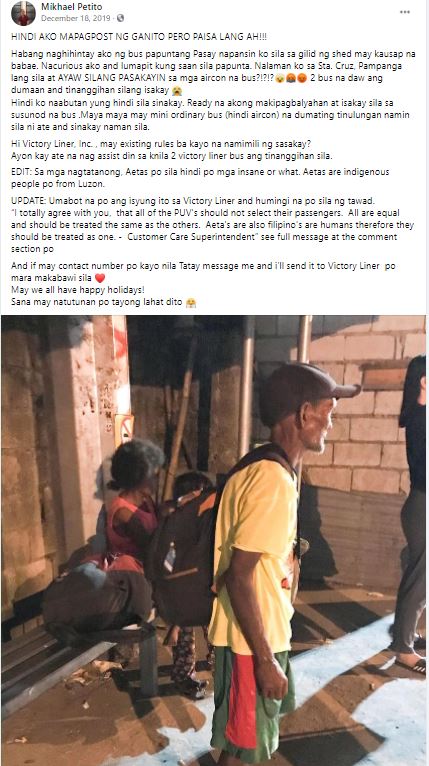This screenshot has width=429, height=766.
Task: Click the red angry face emoji after 'bus?!?!?'
Action: click(301, 79)
